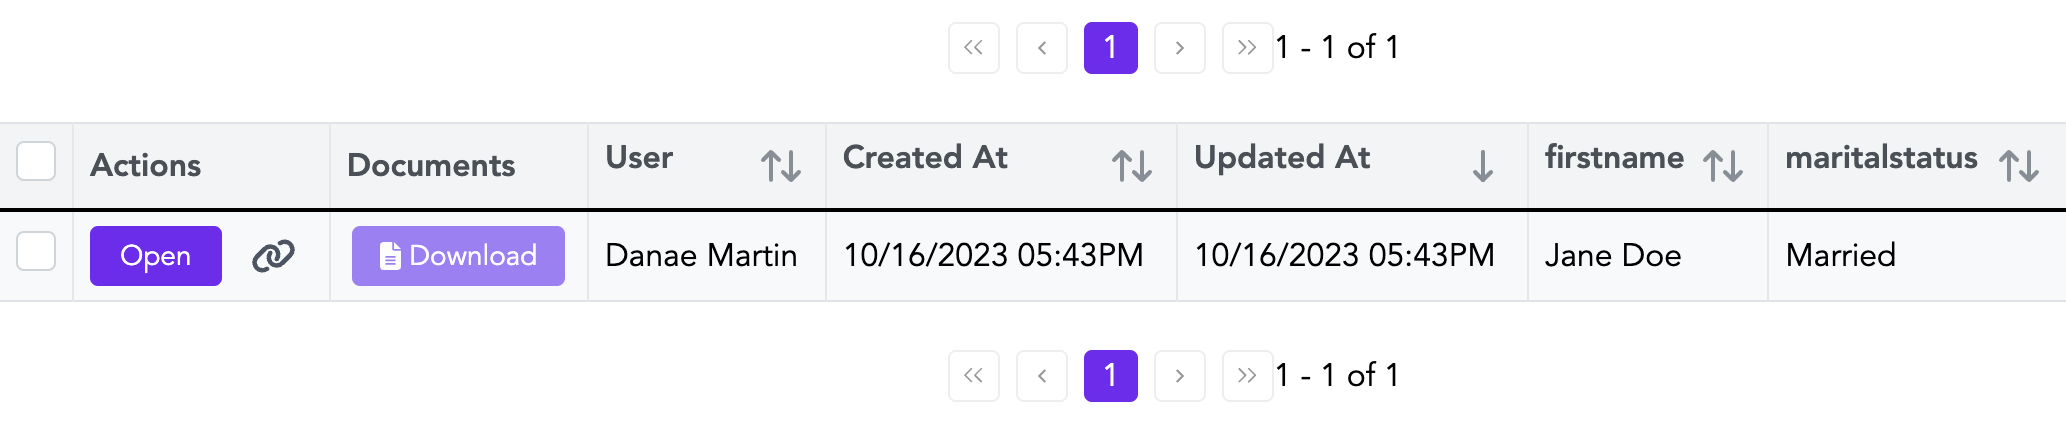Sort by Created At column arrows
Image resolution: width=2066 pixels, height=446 pixels.
pyautogui.click(x=1131, y=165)
